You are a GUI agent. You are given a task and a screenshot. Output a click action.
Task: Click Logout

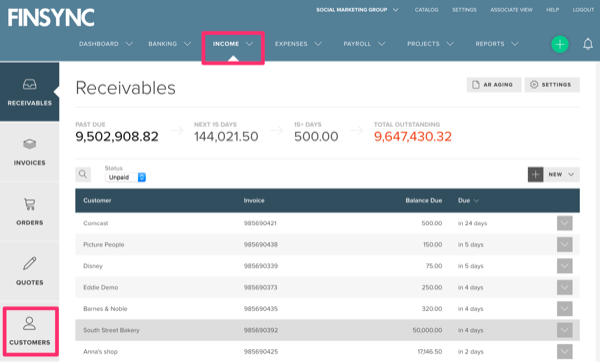tap(583, 10)
